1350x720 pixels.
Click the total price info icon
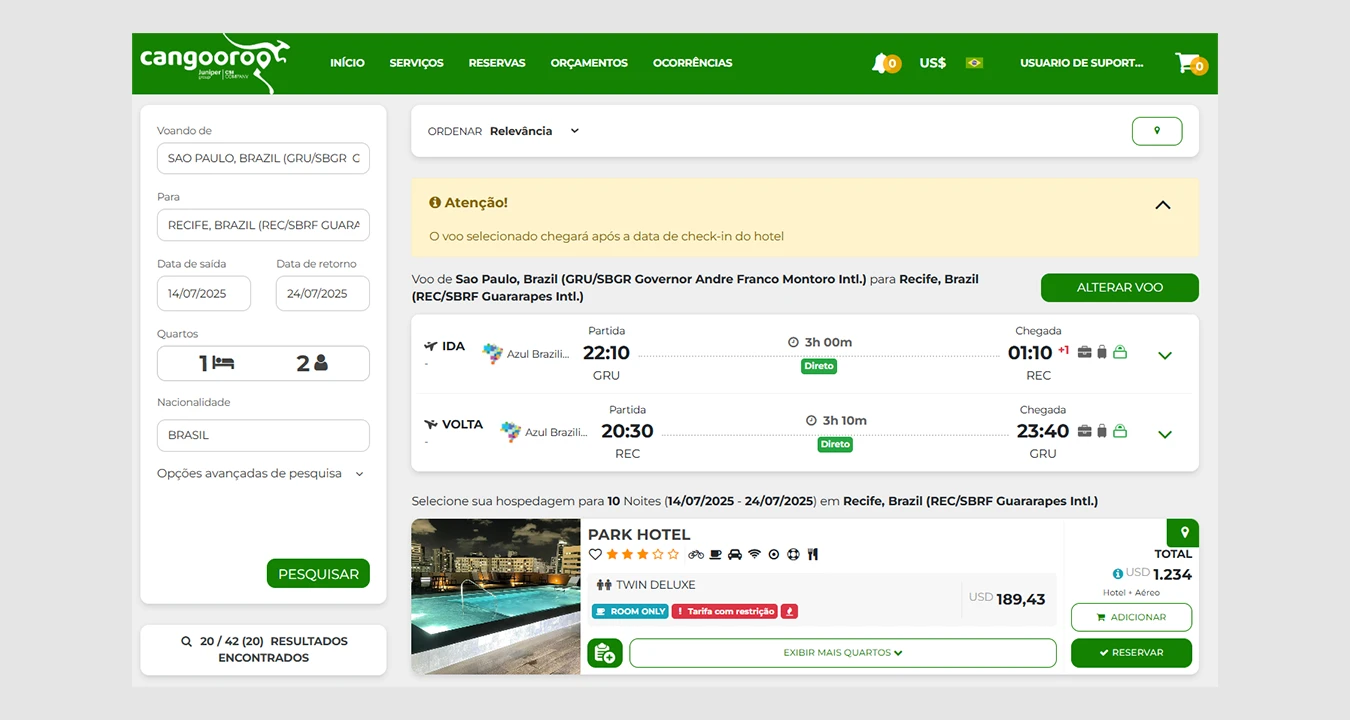(x=1117, y=574)
